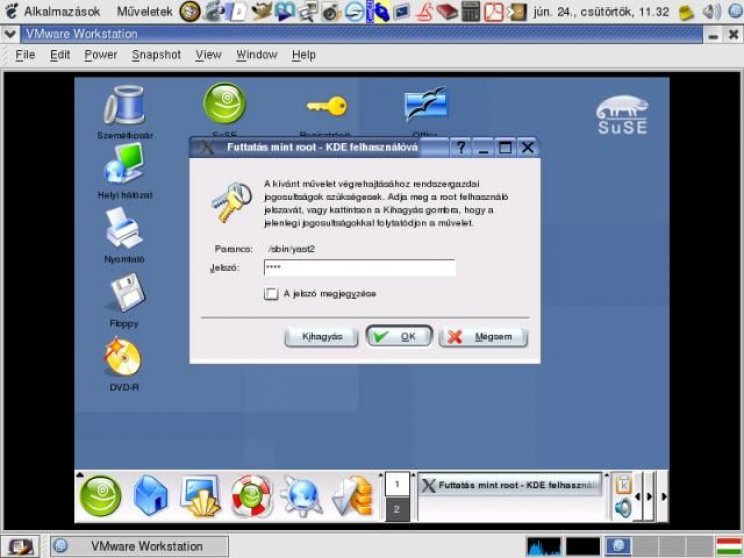Click the GNOME top panel volume speaker
Image resolution: width=744 pixels, height=558 pixels.
click(x=711, y=11)
